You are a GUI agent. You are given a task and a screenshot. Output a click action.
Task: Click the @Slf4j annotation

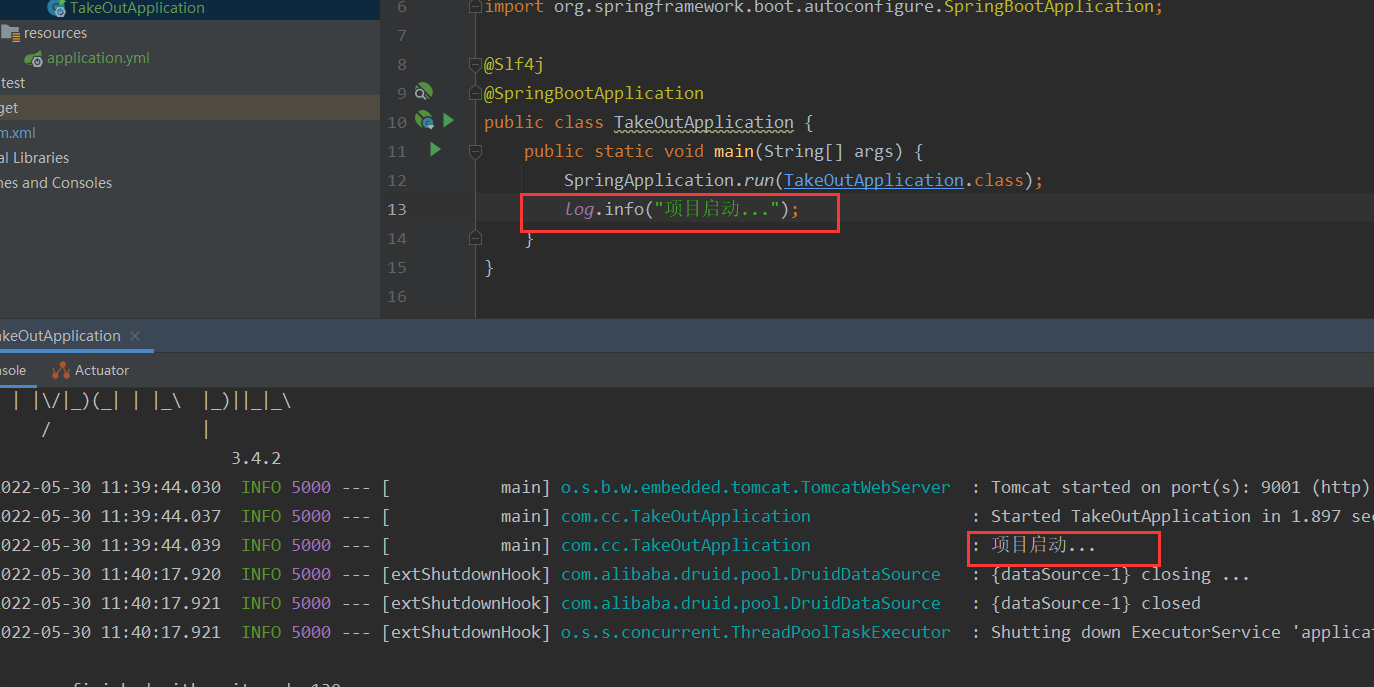pos(514,64)
